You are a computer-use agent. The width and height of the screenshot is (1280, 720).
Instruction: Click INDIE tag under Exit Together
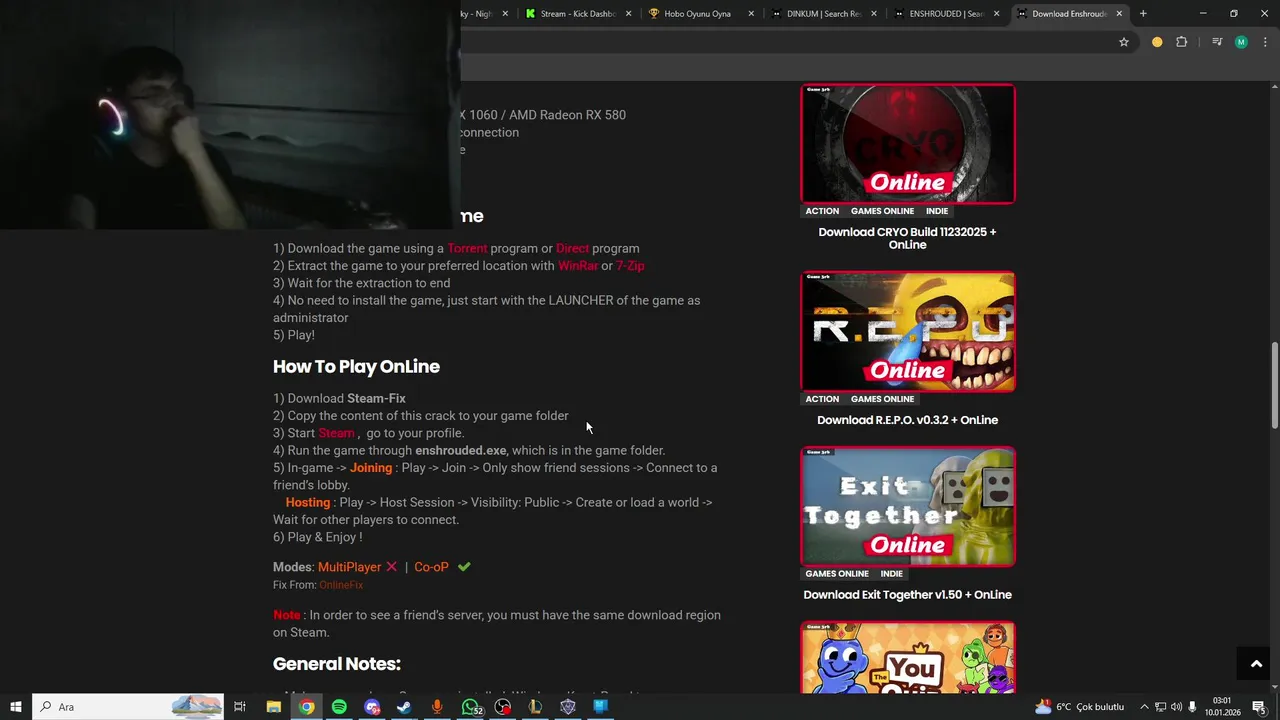pos(892,574)
